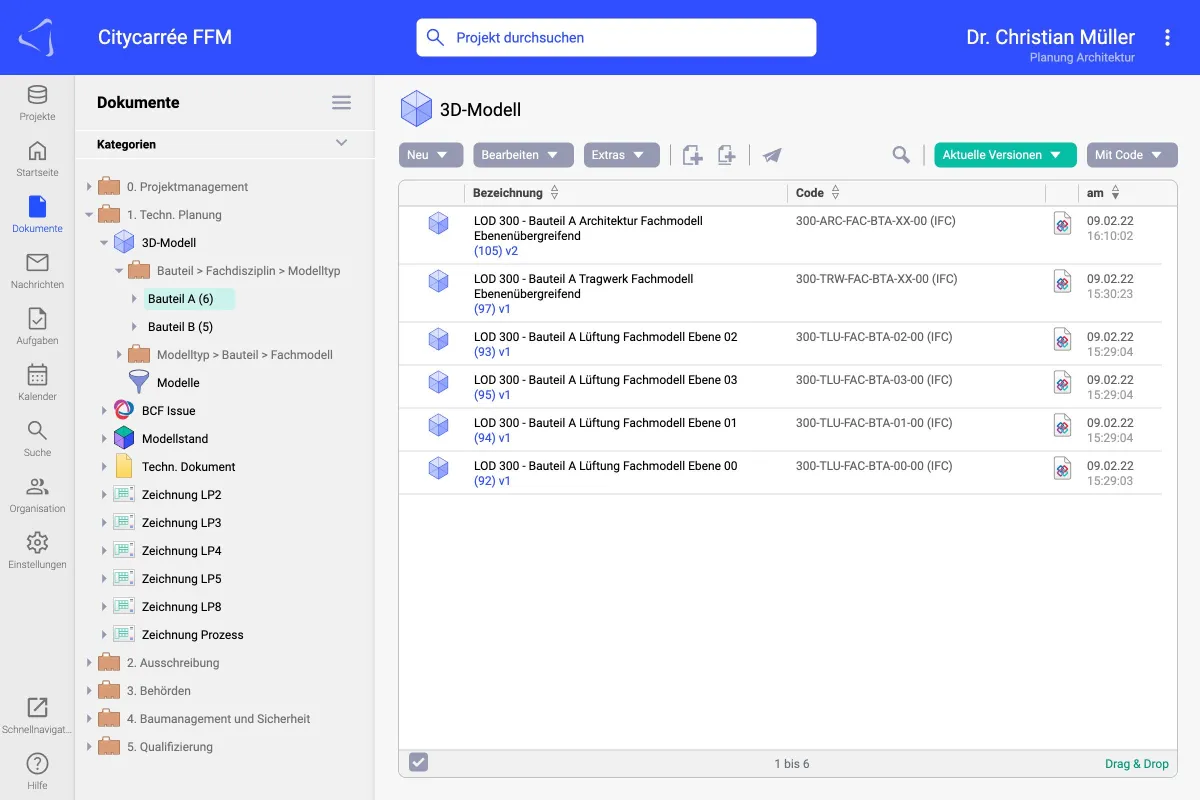The width and height of the screenshot is (1200, 800).
Task: Open the Mit Code dropdown
Action: [x=1131, y=155]
